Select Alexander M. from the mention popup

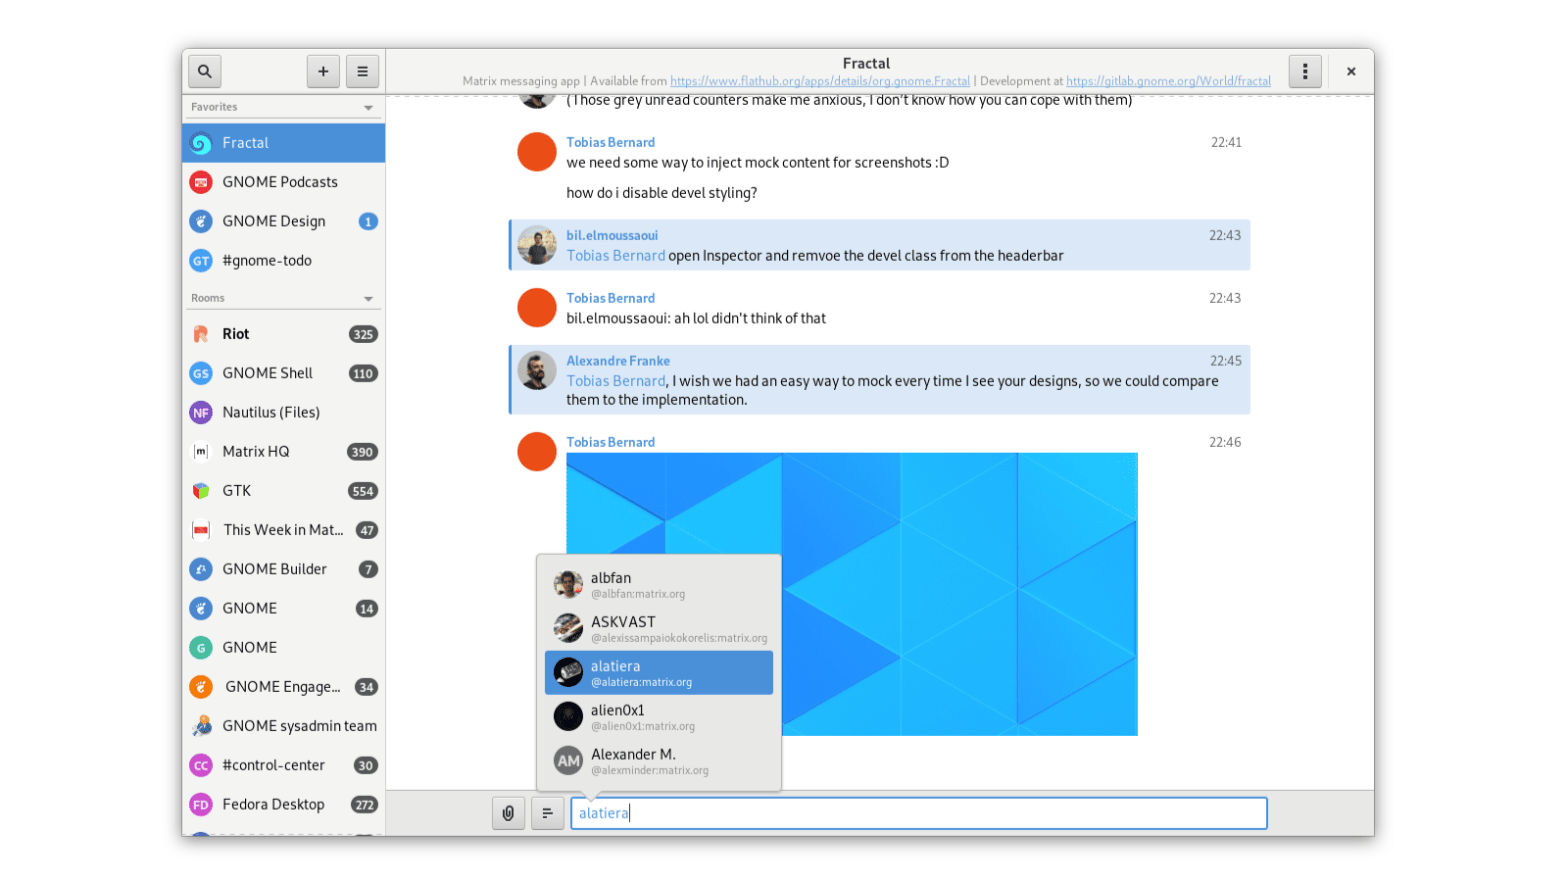click(x=659, y=761)
